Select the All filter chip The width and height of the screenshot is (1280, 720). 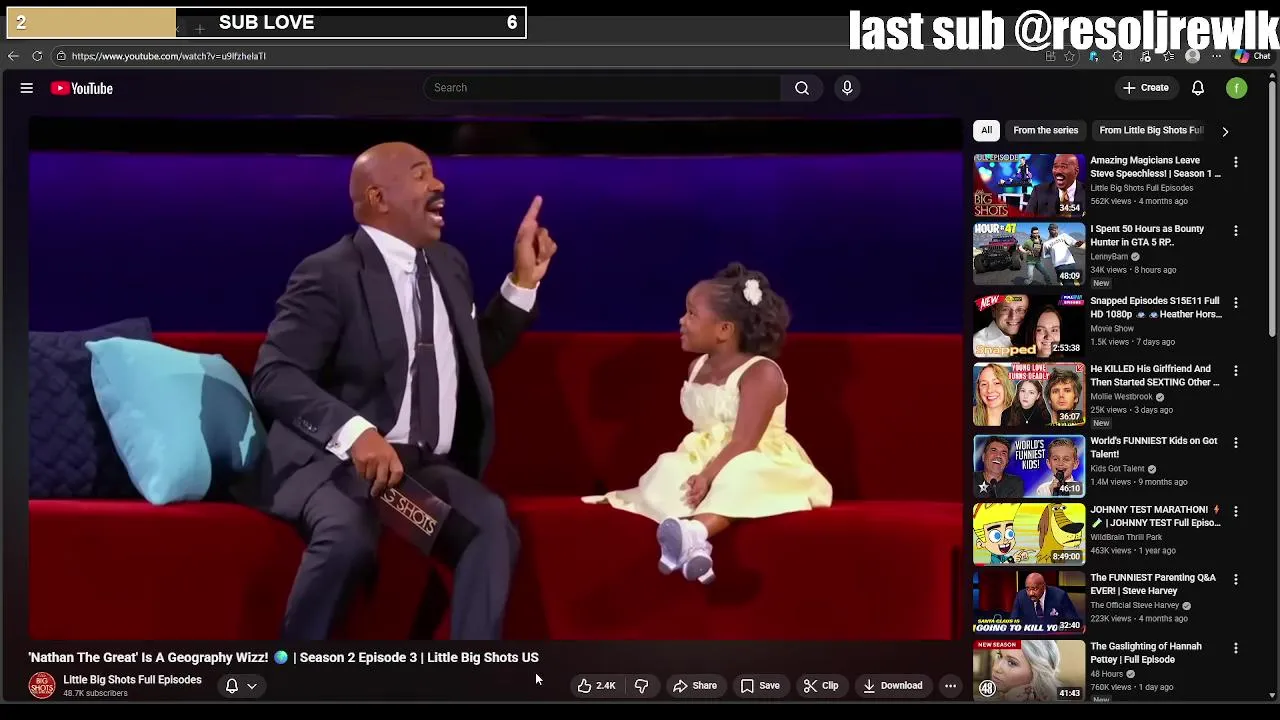[986, 130]
